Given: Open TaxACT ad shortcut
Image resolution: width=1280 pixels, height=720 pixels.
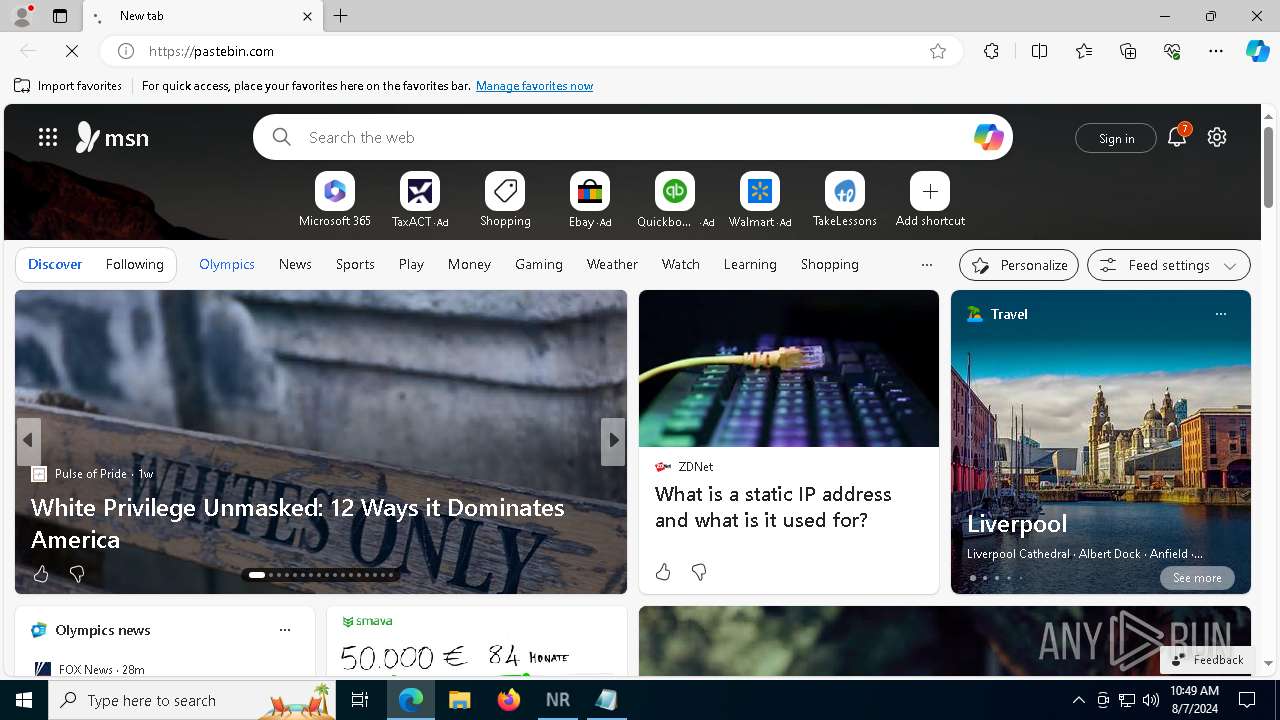Looking at the screenshot, I should (420, 200).
